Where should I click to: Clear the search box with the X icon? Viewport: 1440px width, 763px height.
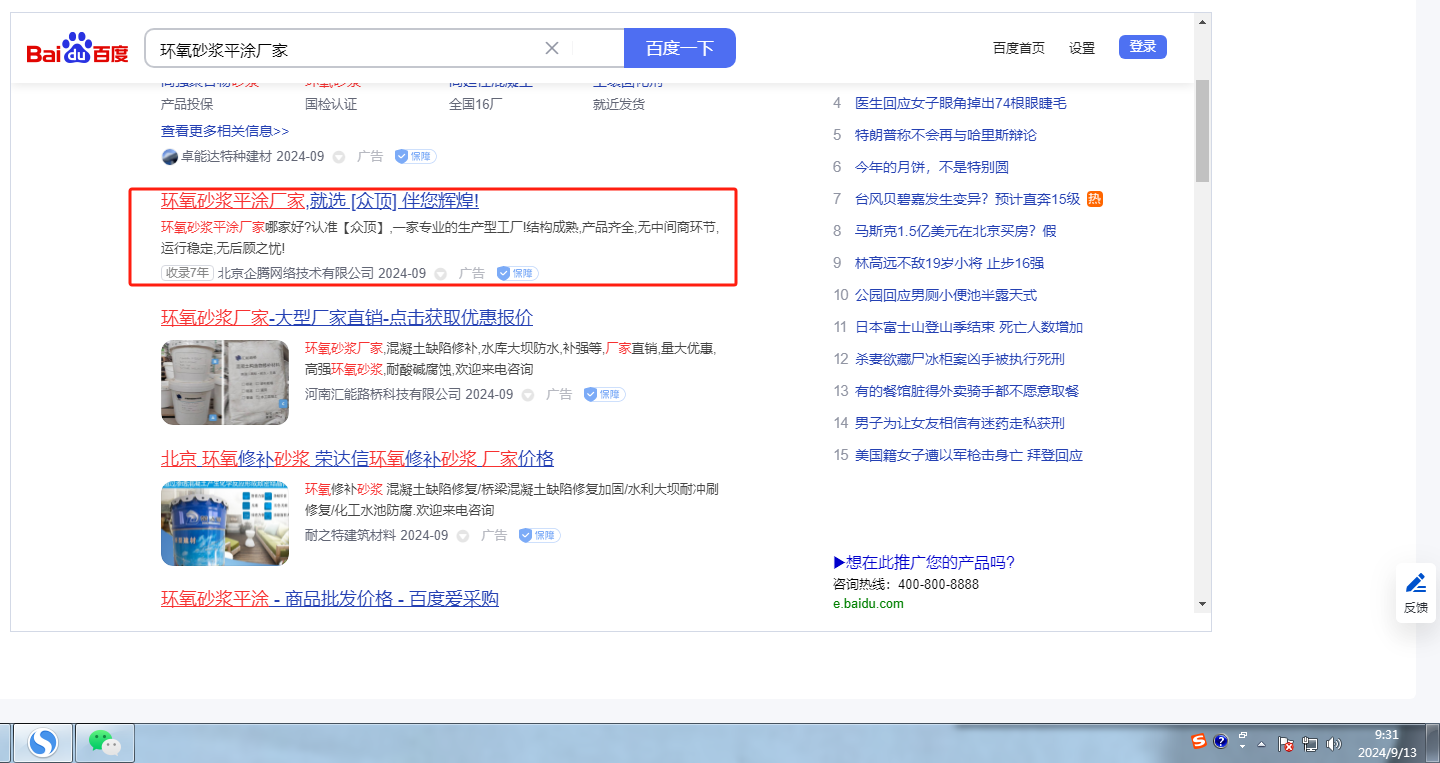552,48
